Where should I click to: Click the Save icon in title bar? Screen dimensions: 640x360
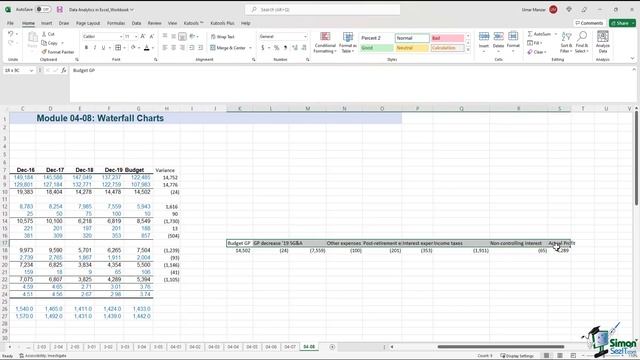(60, 9)
